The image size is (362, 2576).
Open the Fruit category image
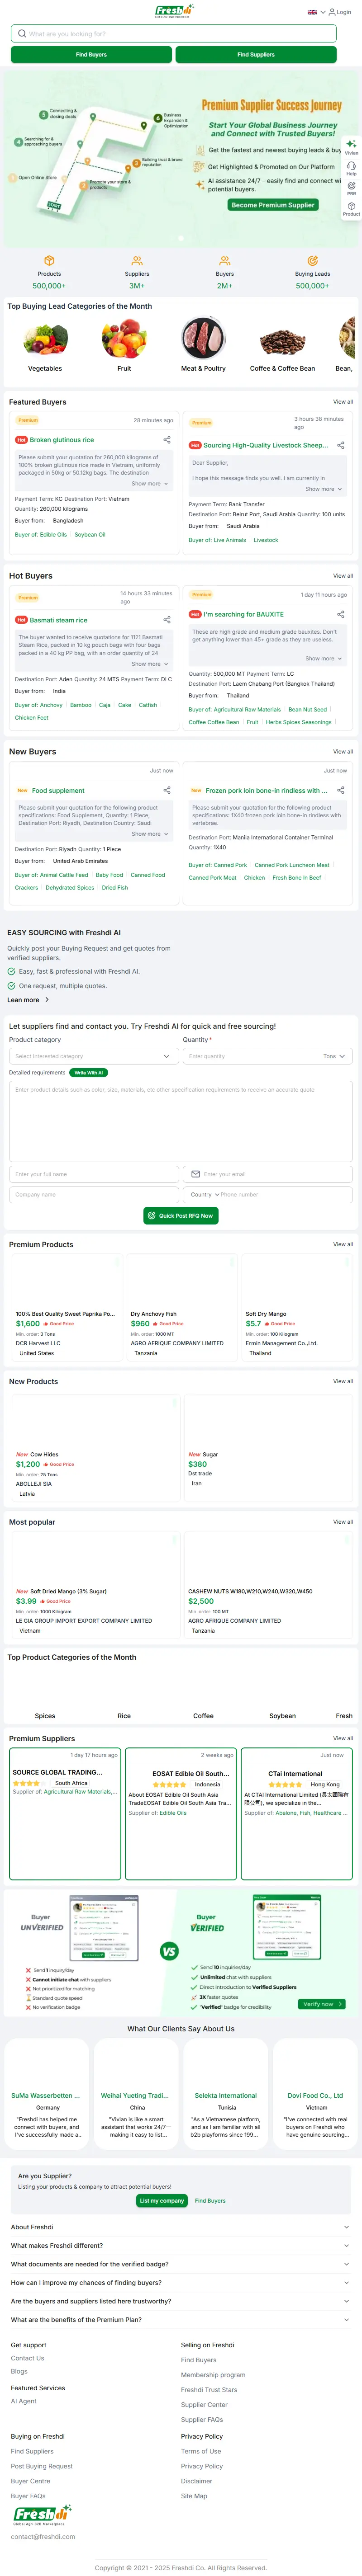click(x=124, y=339)
